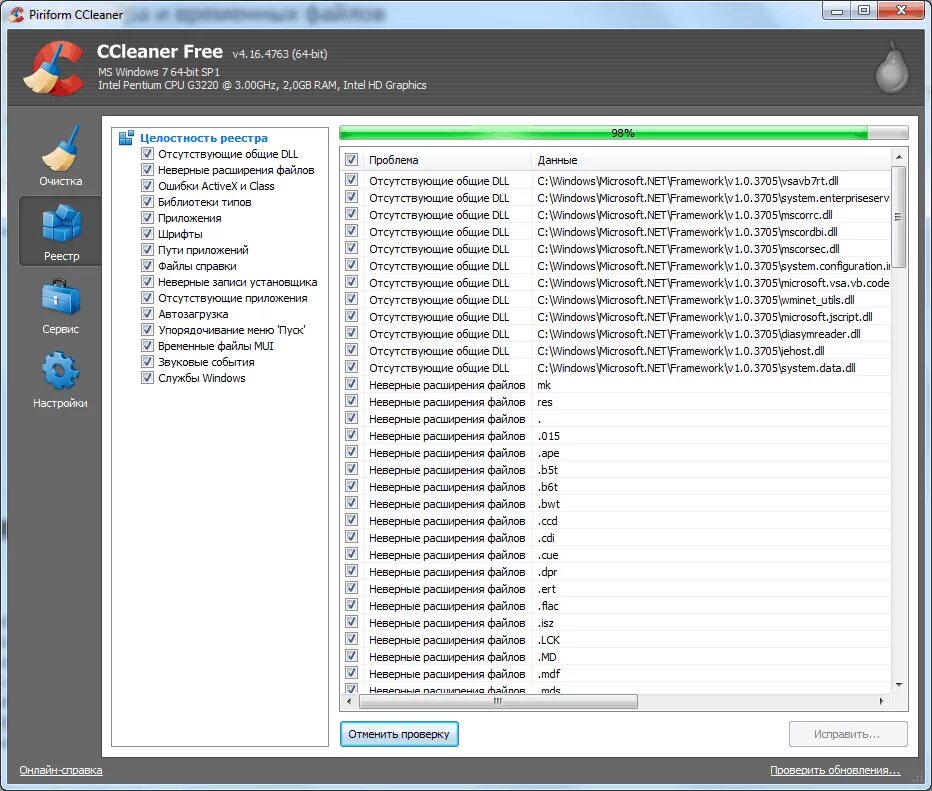Image resolution: width=932 pixels, height=791 pixels.
Task: Select row with mscordbi.dll path
Action: 616,232
